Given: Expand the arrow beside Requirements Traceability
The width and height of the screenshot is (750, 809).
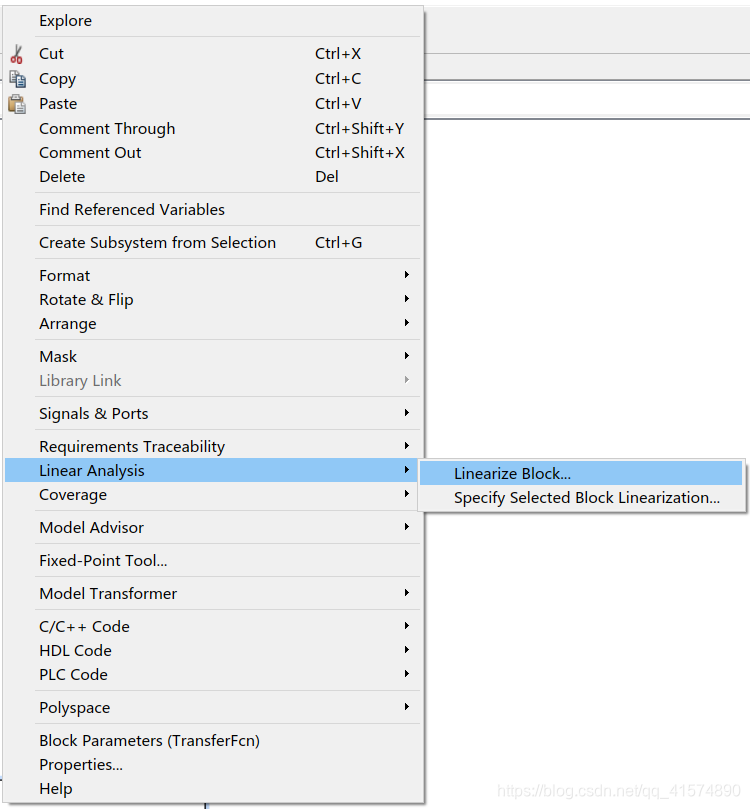Looking at the screenshot, I should point(407,446).
